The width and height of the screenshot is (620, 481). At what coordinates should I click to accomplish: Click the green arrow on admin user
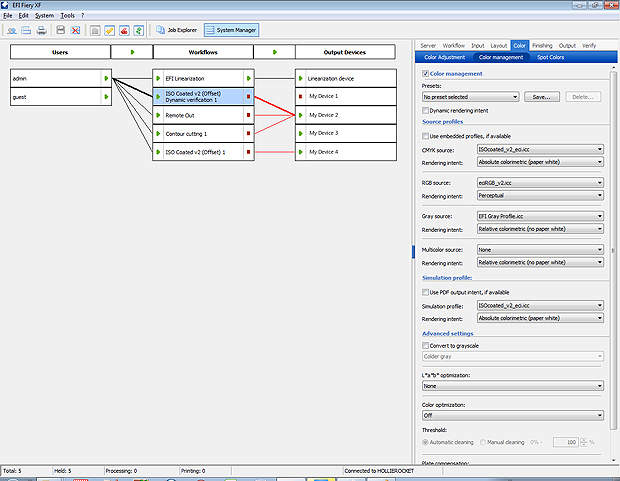106,78
